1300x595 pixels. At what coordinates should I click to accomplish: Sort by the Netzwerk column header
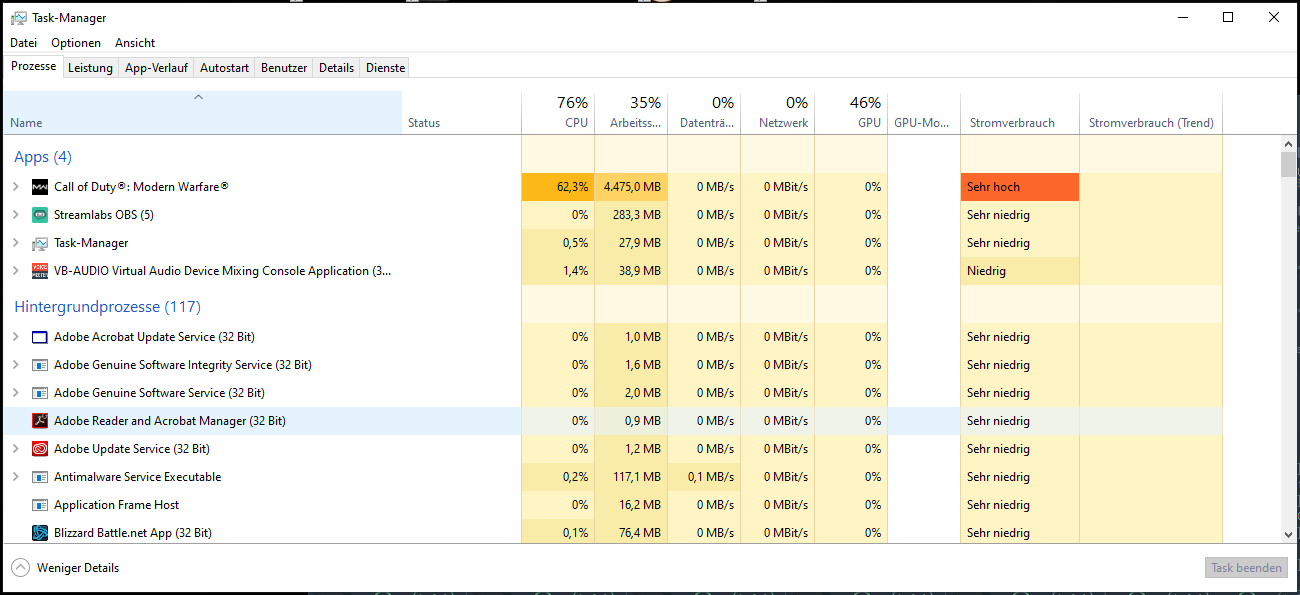point(778,112)
